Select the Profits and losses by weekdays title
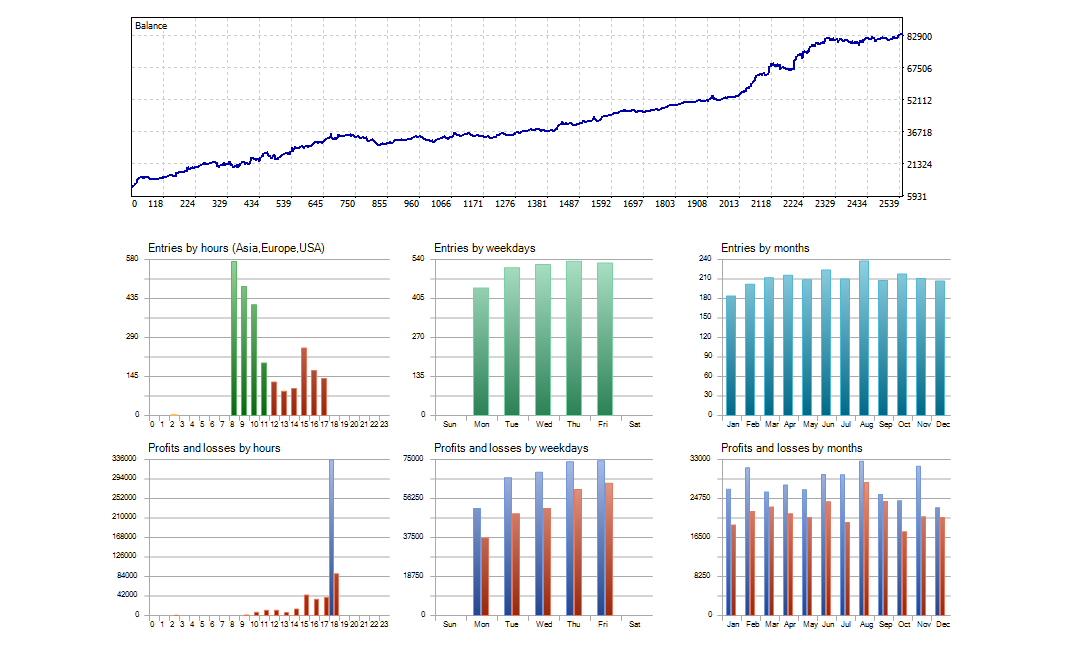The height and width of the screenshot is (649, 1069). (511, 448)
